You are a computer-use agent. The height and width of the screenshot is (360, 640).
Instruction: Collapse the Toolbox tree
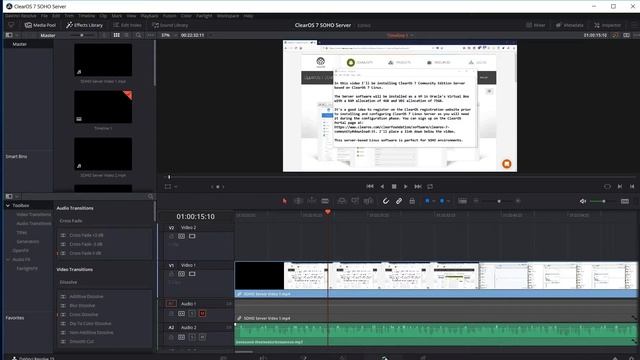click(8, 205)
